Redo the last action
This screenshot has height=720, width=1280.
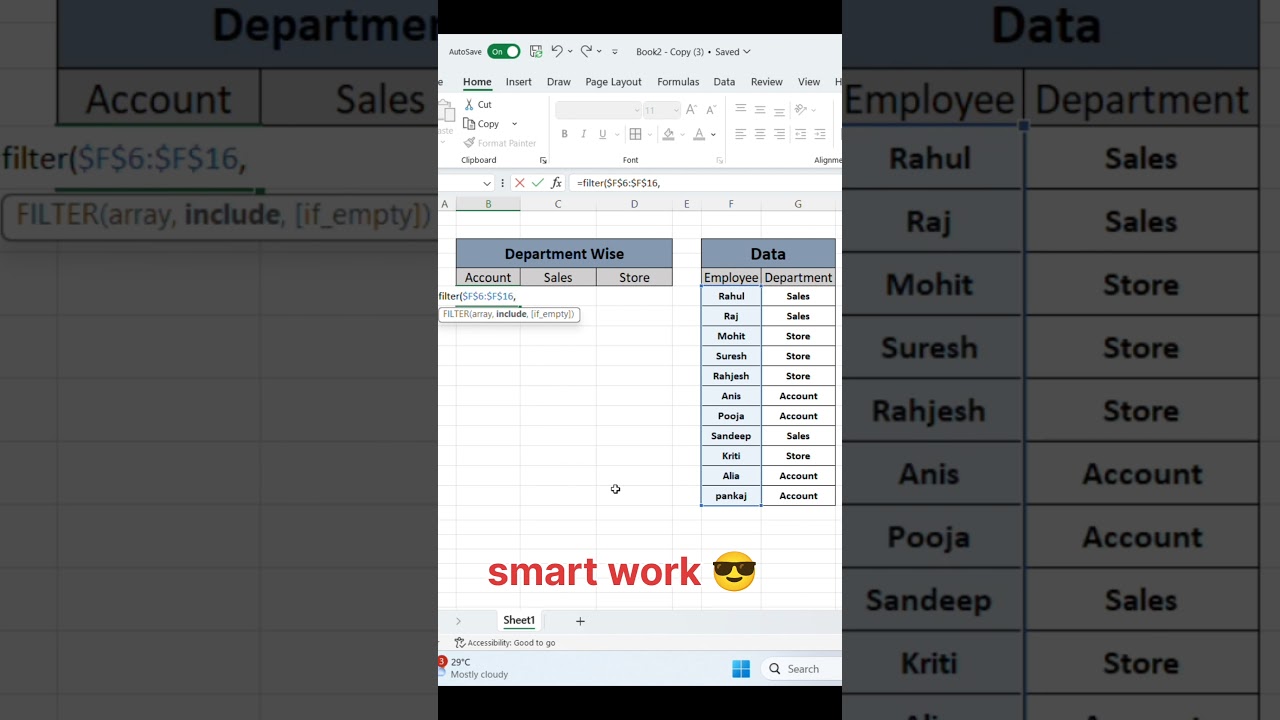click(586, 52)
